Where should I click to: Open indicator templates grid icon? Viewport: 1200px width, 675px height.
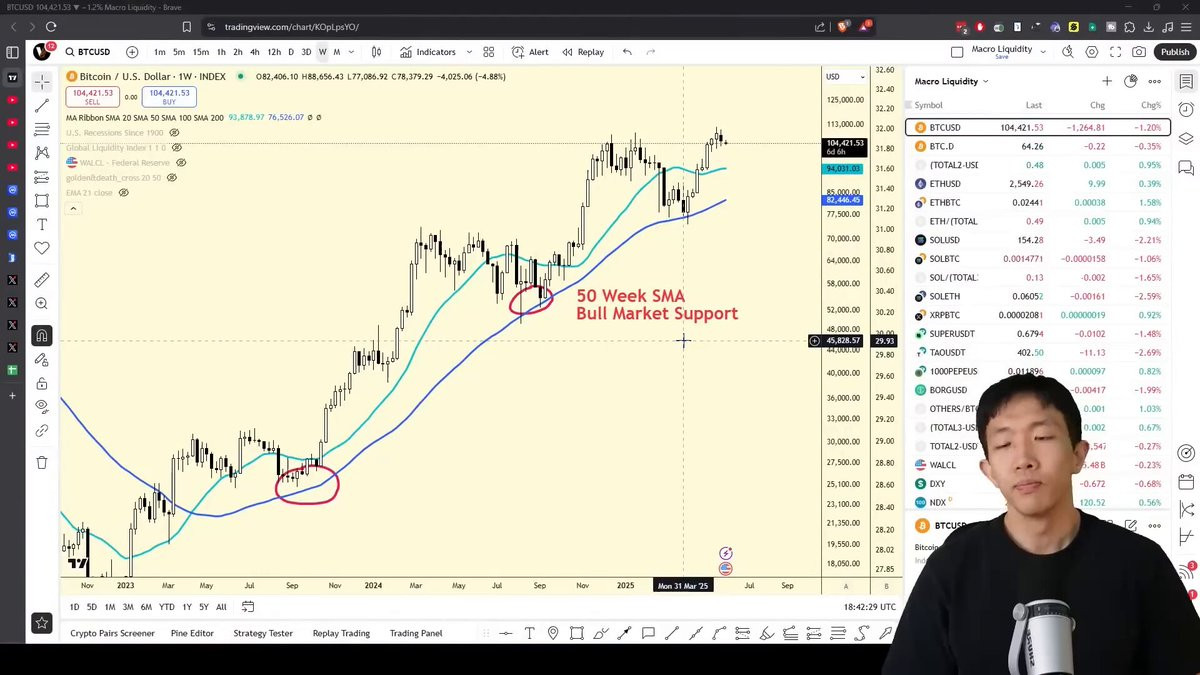tap(489, 52)
